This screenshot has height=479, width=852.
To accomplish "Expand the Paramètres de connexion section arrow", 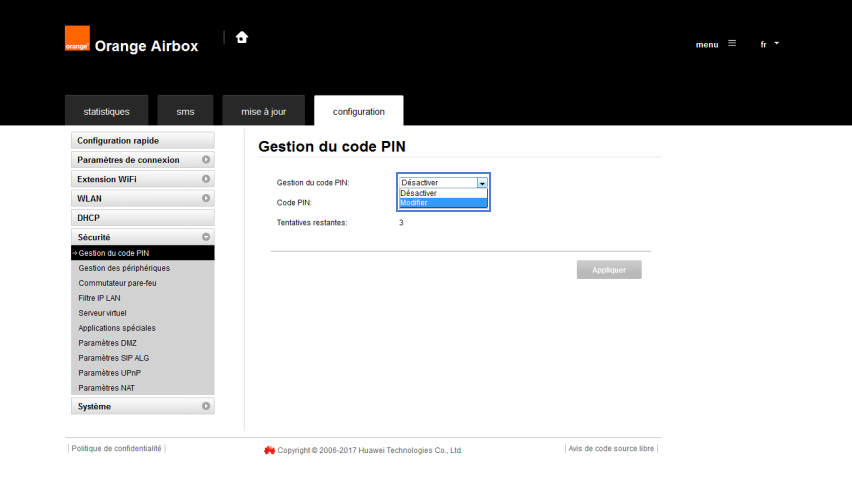I will (206, 160).
